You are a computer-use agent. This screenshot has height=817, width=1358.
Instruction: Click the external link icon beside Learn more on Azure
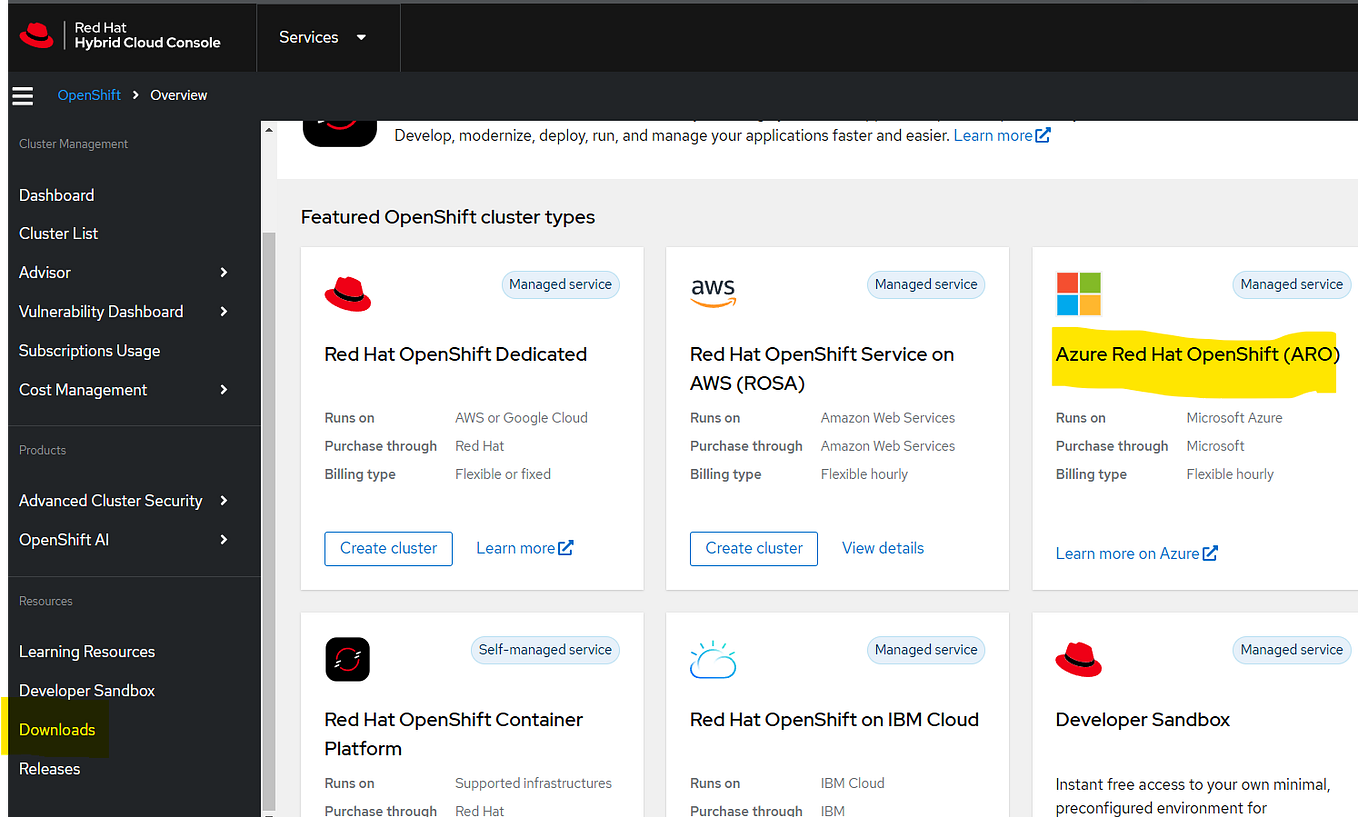point(1211,552)
